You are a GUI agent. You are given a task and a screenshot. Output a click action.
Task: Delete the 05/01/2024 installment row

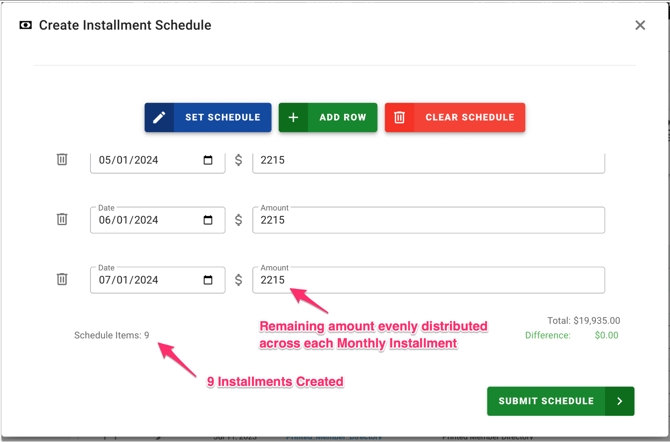(x=62, y=160)
